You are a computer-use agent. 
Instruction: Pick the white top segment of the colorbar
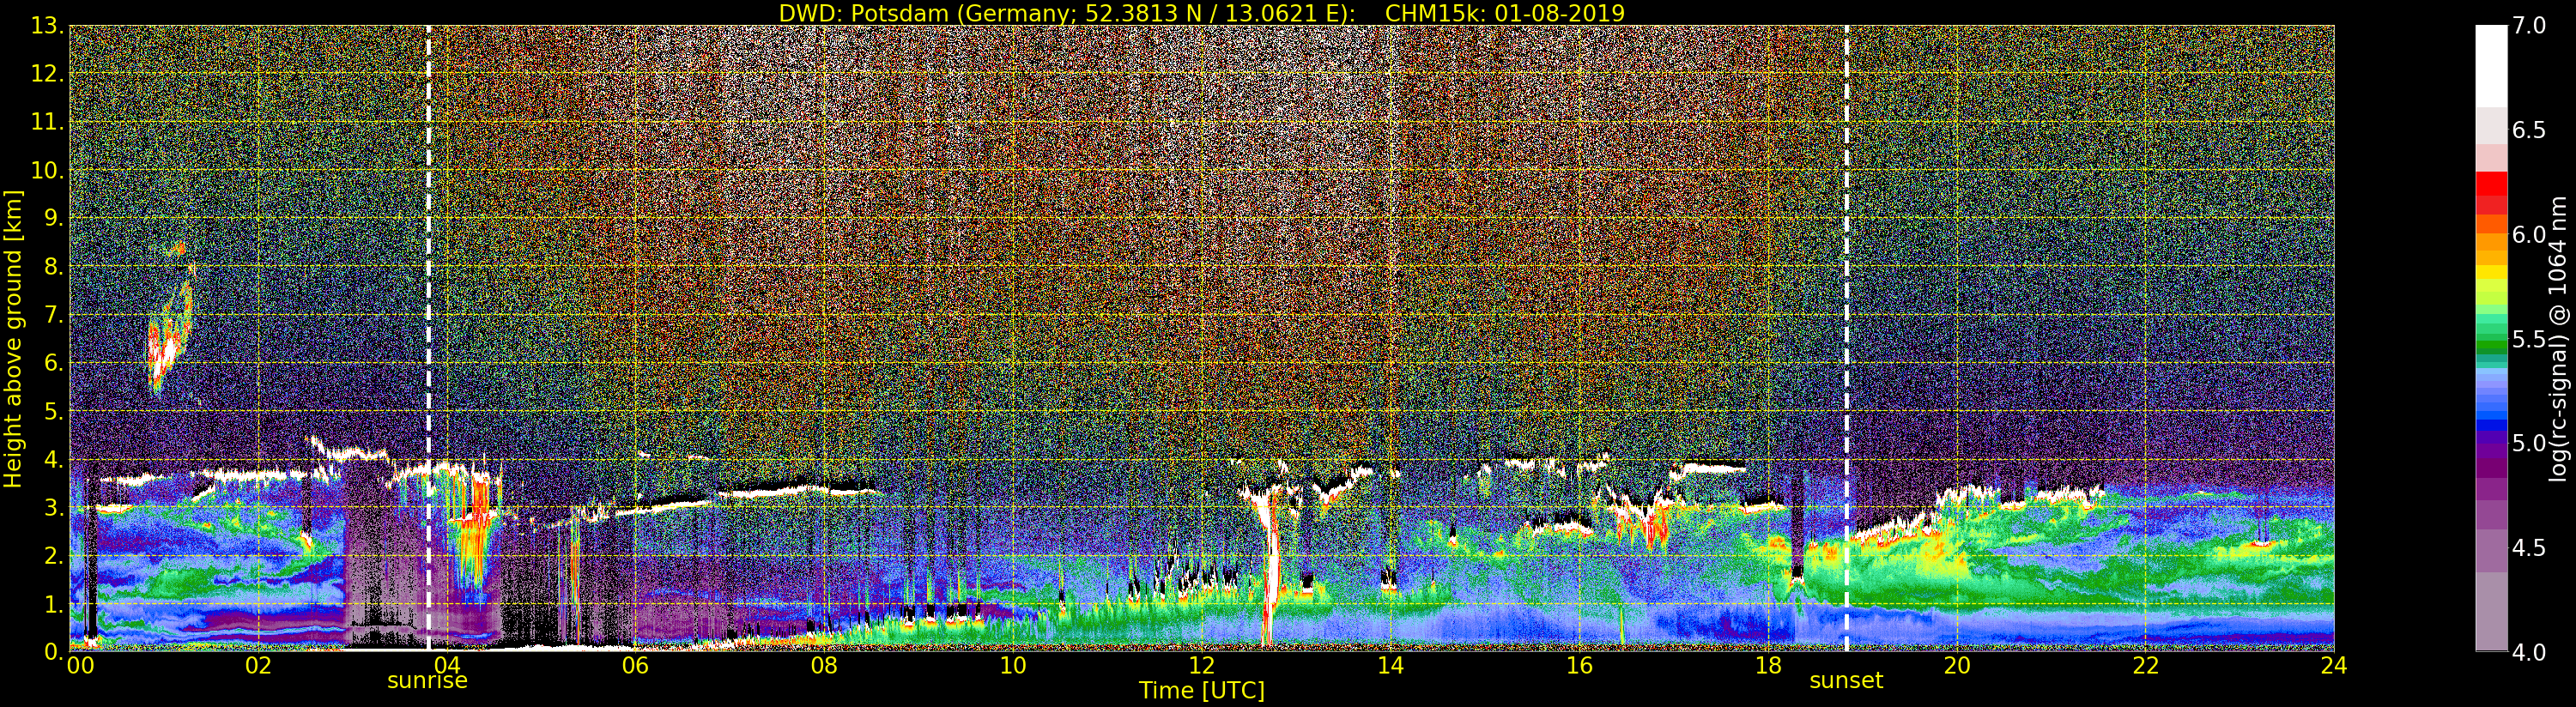point(2491,65)
